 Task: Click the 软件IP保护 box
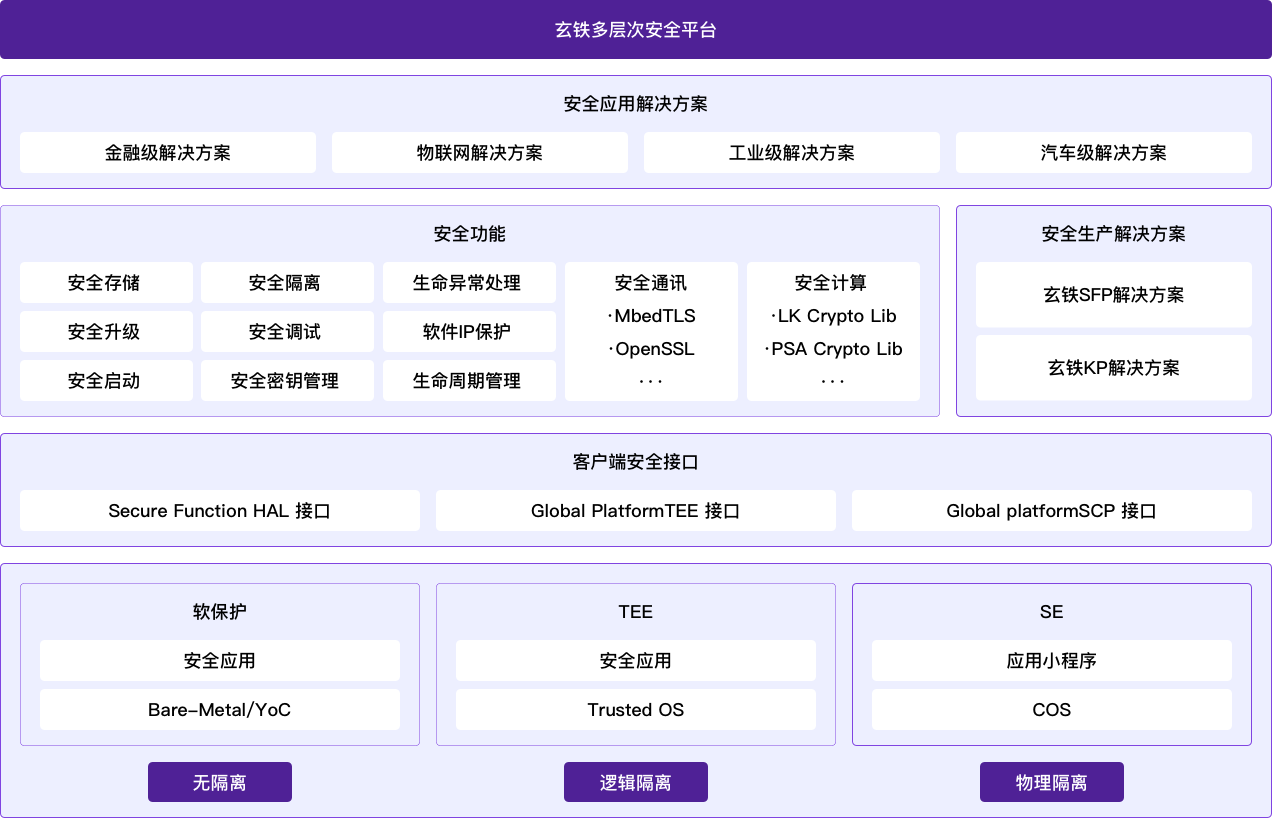pos(469,332)
